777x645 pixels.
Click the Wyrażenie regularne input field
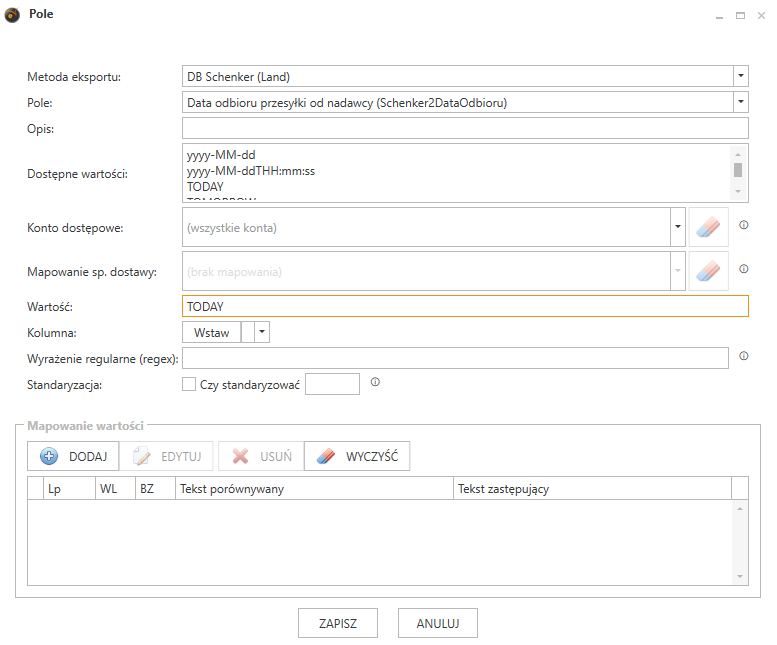click(x=455, y=358)
